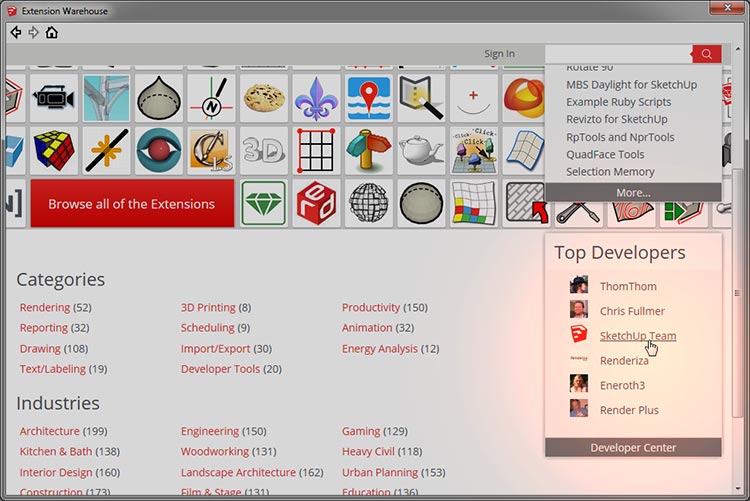Screen dimensions: 750x501
Task: Click Browse all of the Extensions
Action: [132, 203]
